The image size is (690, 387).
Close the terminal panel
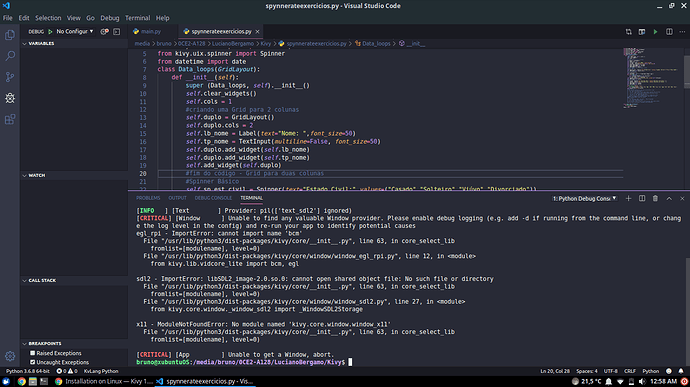point(682,199)
